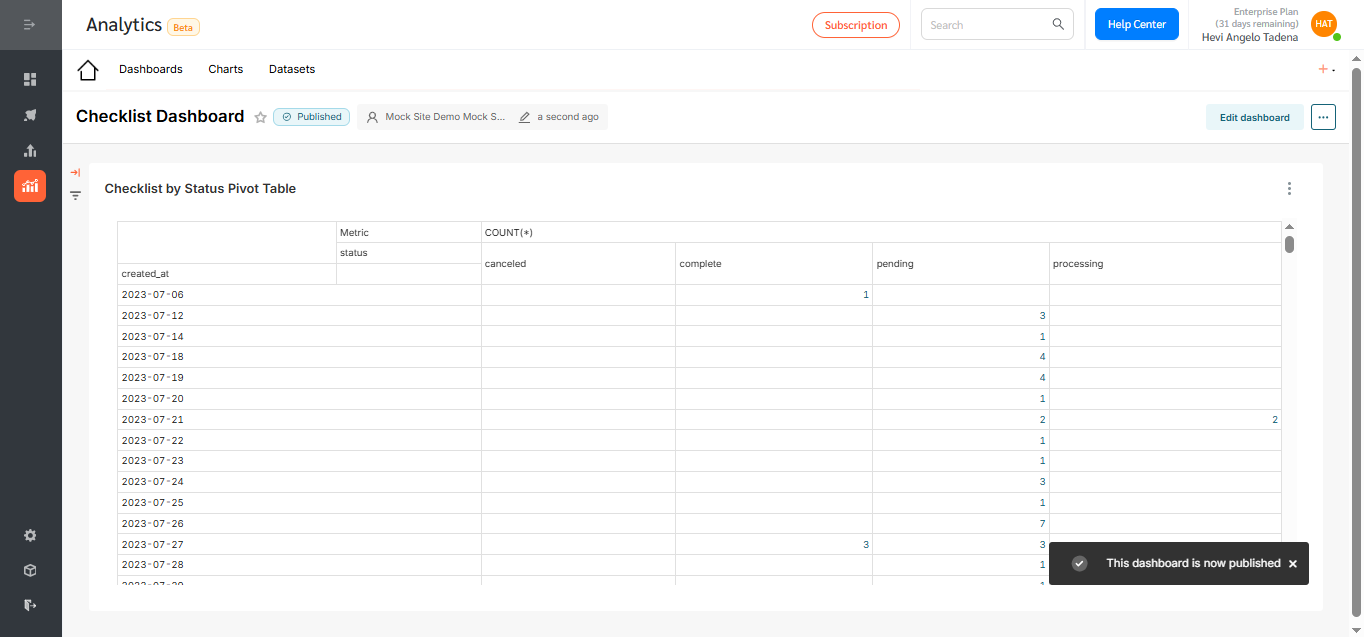The height and width of the screenshot is (637, 1364).
Task: Click Edit dashboard button
Action: click(1255, 117)
